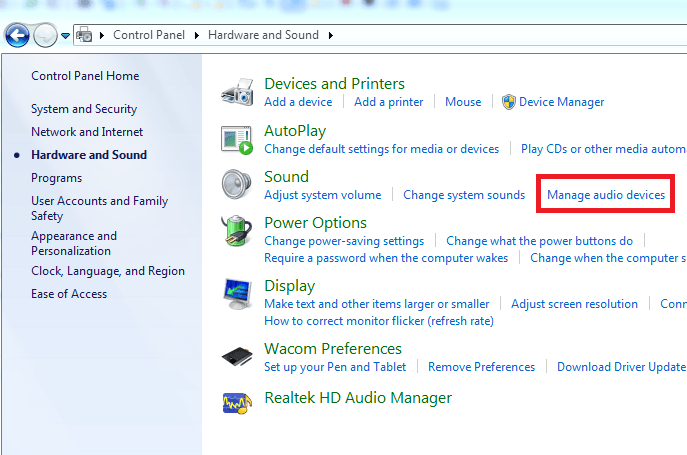This screenshot has height=455, width=687.
Task: Click Make text and other items larger or smaller
Action: point(376,304)
